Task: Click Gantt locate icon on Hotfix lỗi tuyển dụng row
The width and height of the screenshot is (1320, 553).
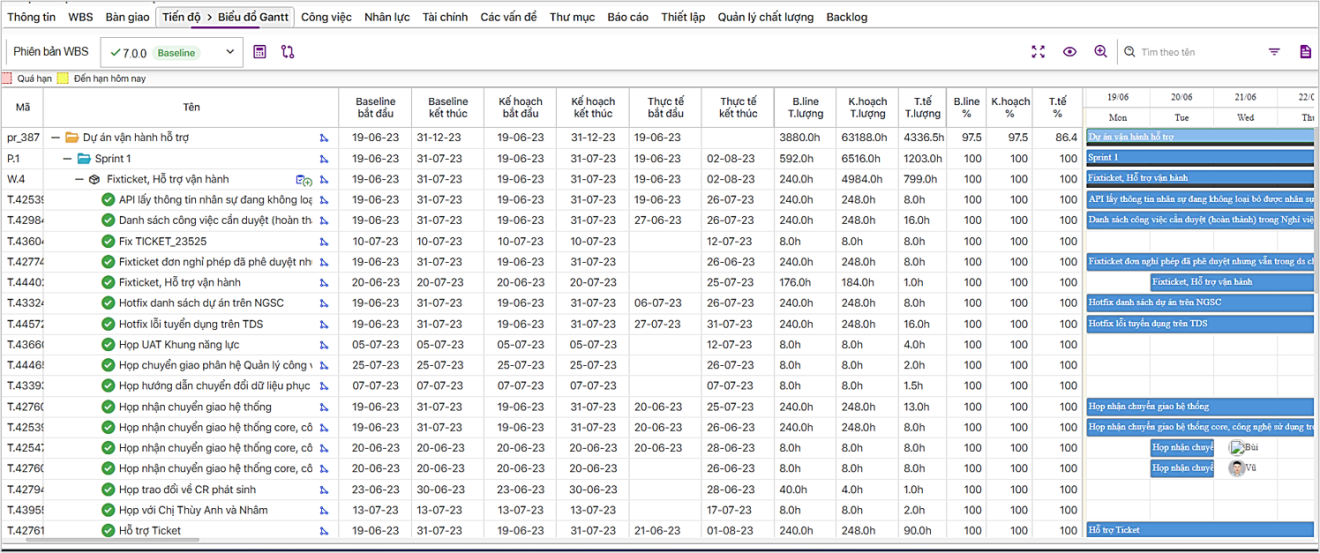Action: 324,324
